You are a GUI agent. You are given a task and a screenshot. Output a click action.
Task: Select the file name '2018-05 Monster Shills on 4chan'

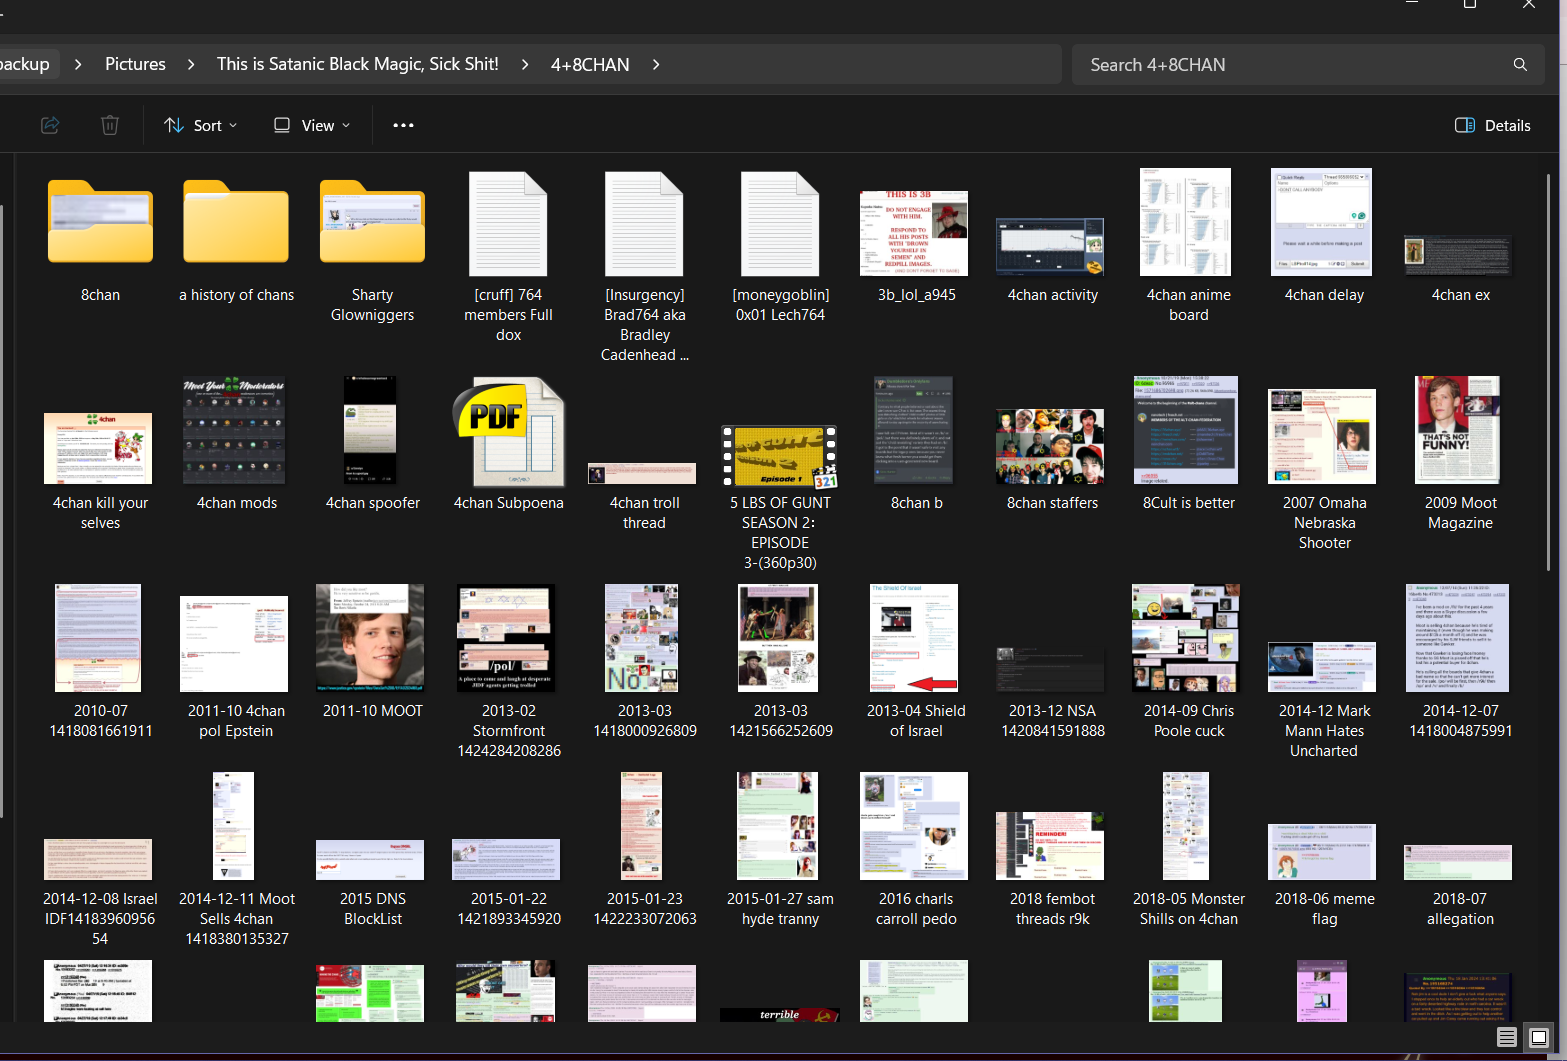click(1188, 909)
